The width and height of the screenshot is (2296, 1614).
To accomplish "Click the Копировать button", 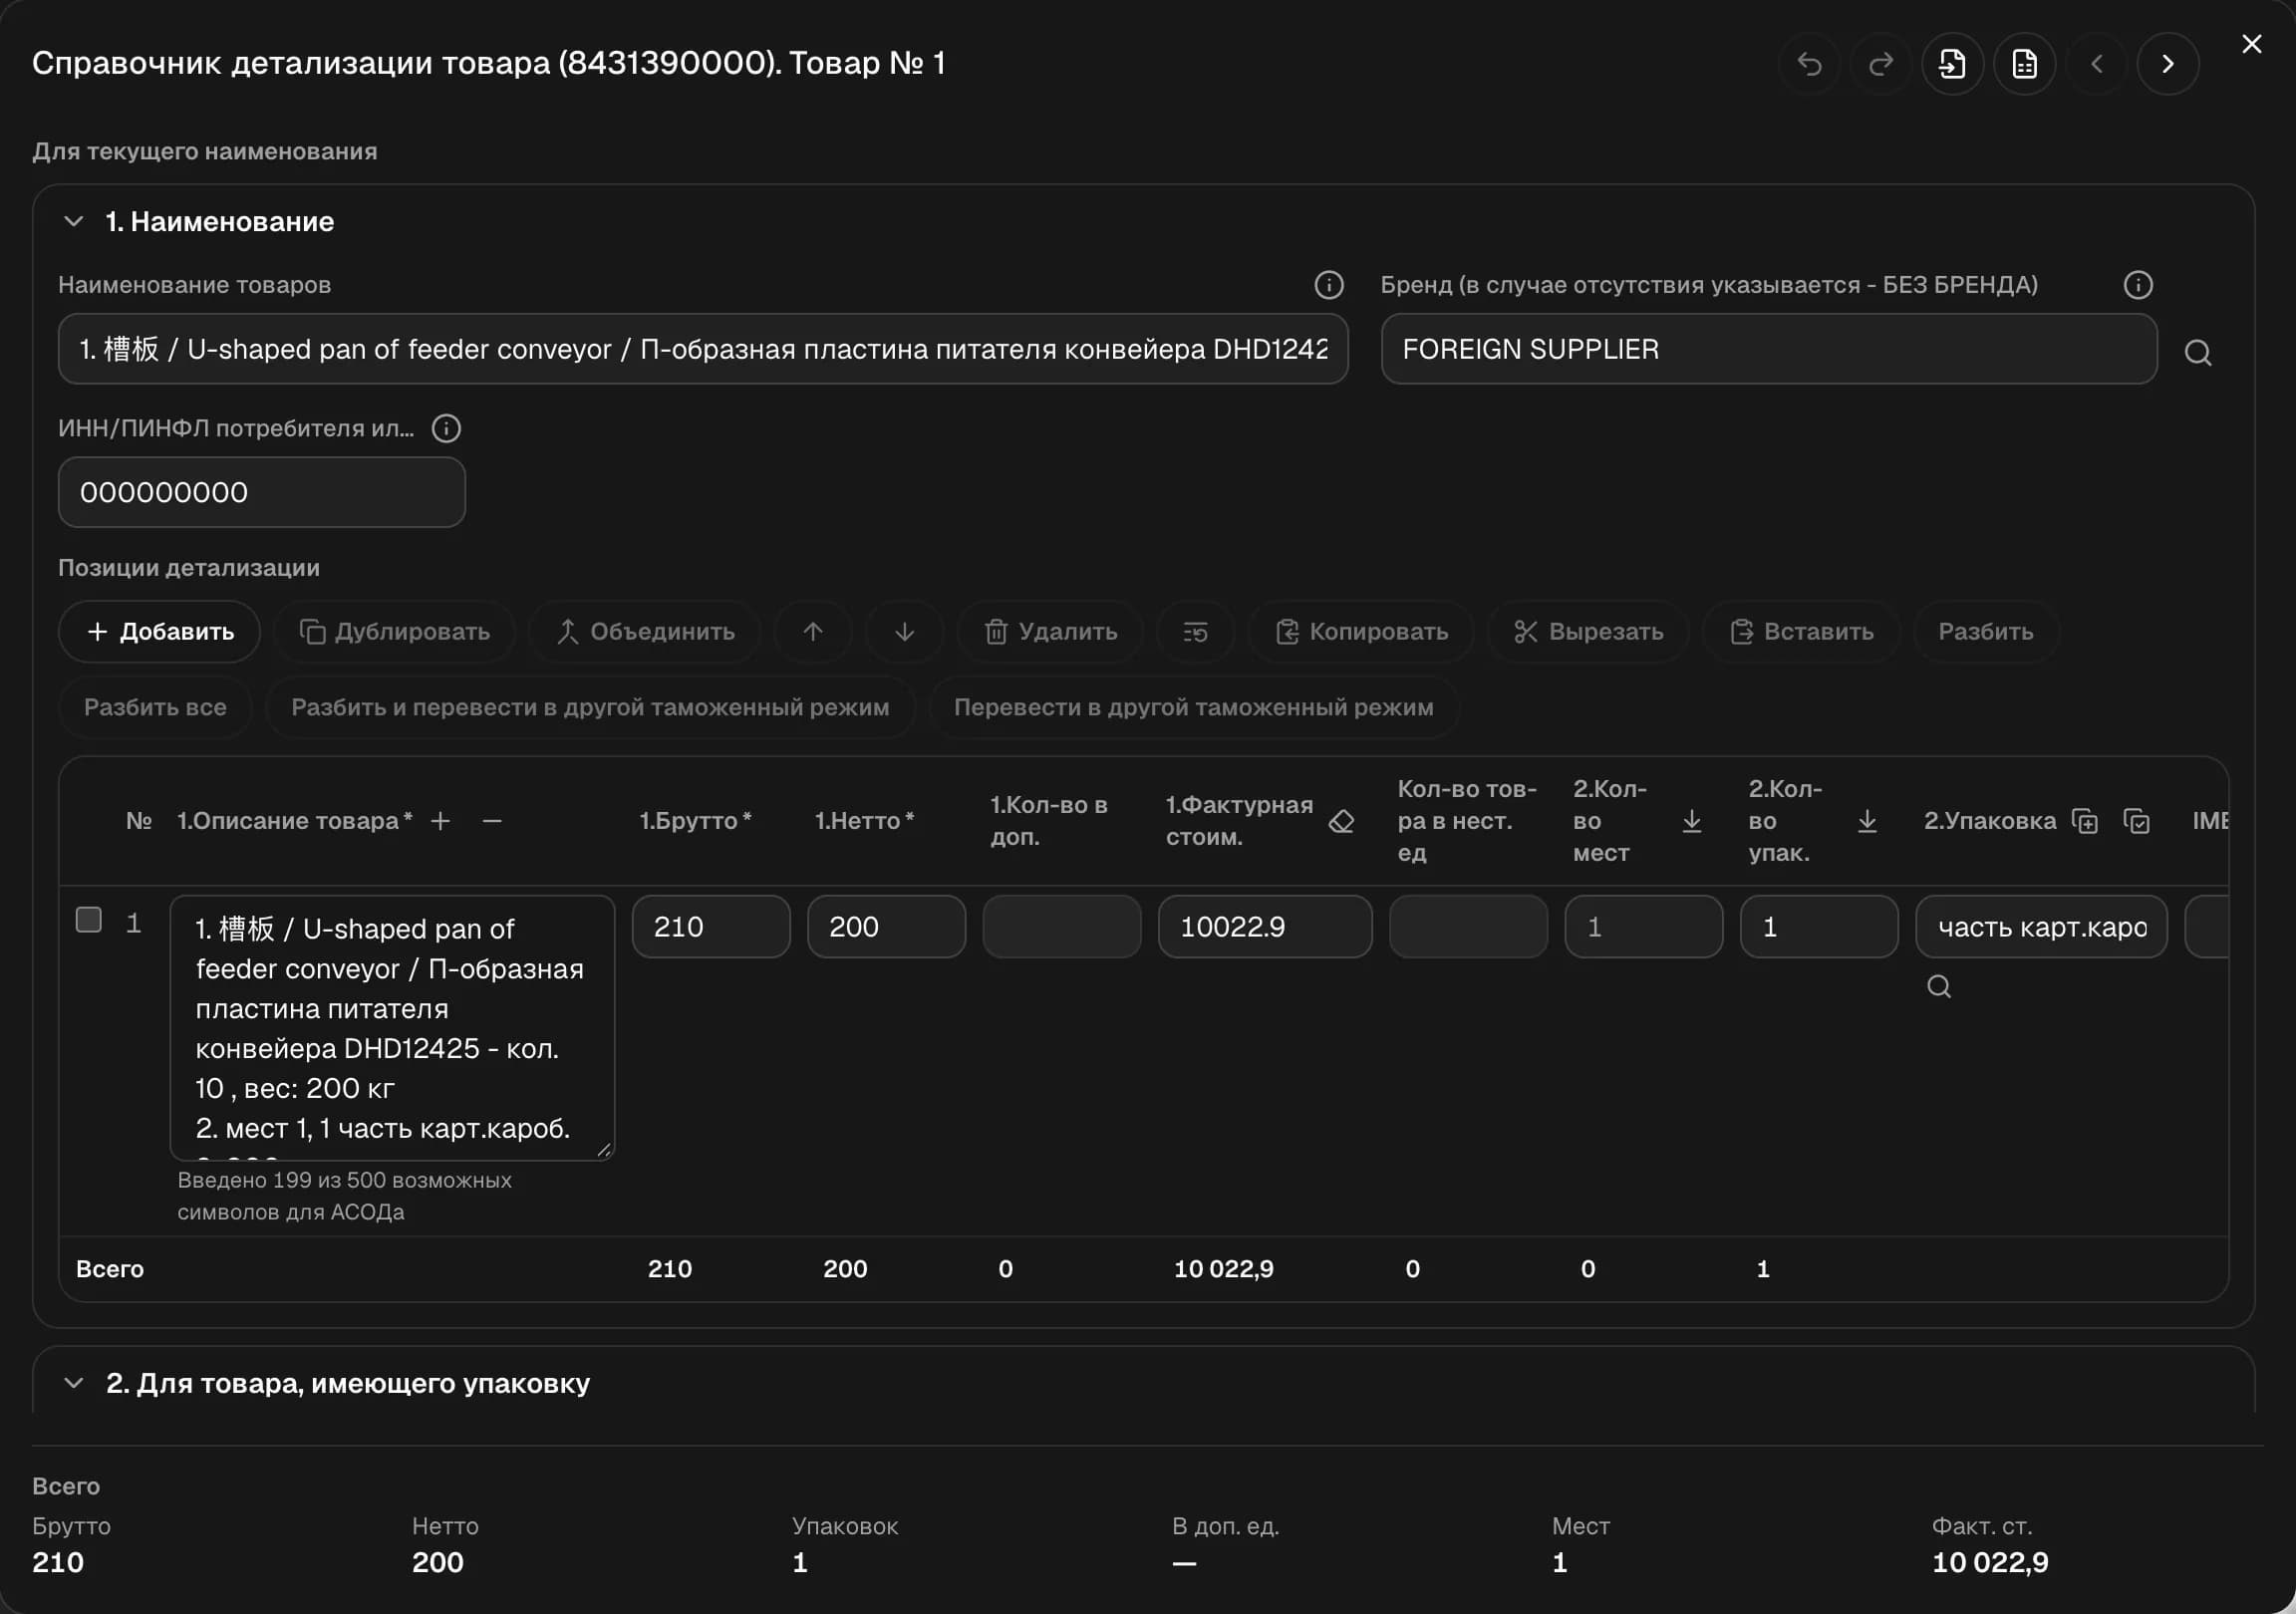I will click(1361, 631).
